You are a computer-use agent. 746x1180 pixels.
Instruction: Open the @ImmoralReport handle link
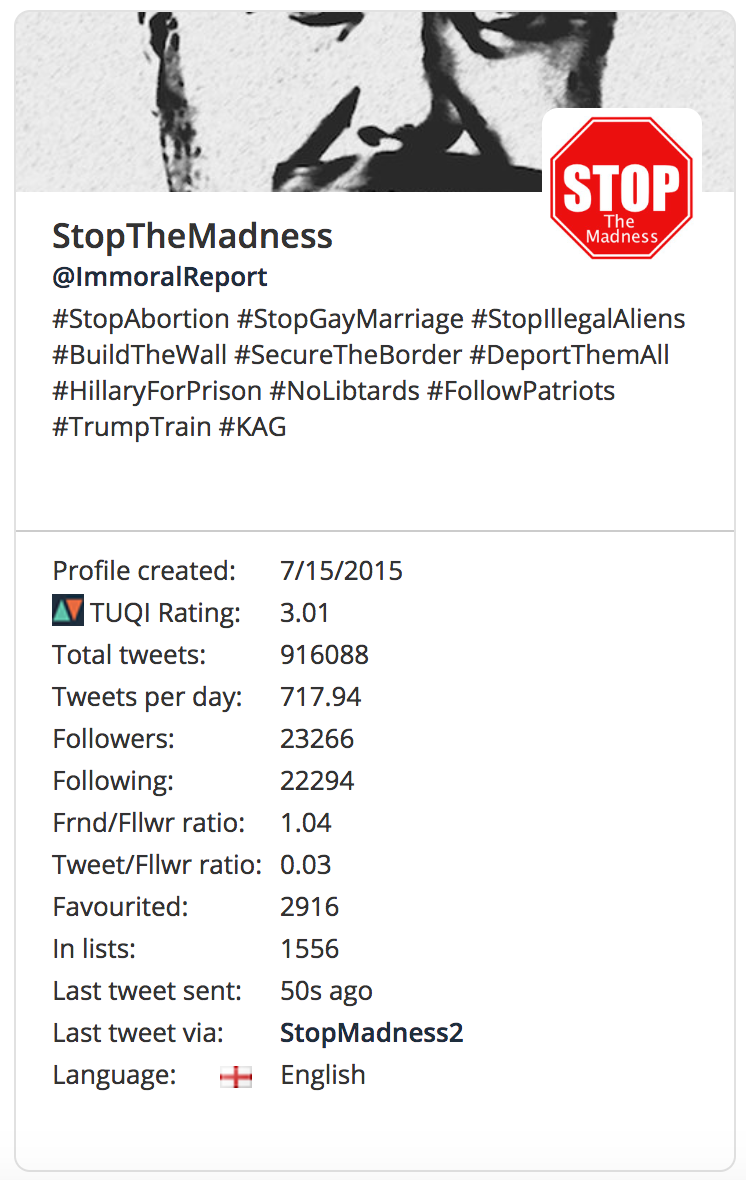click(x=160, y=277)
